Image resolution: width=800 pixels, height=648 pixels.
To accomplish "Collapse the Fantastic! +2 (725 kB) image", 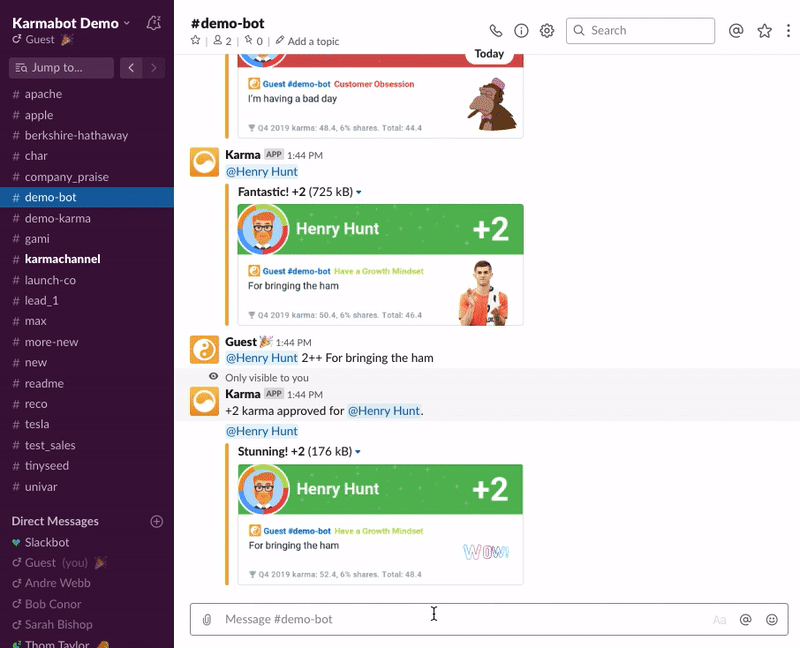I will (x=359, y=192).
